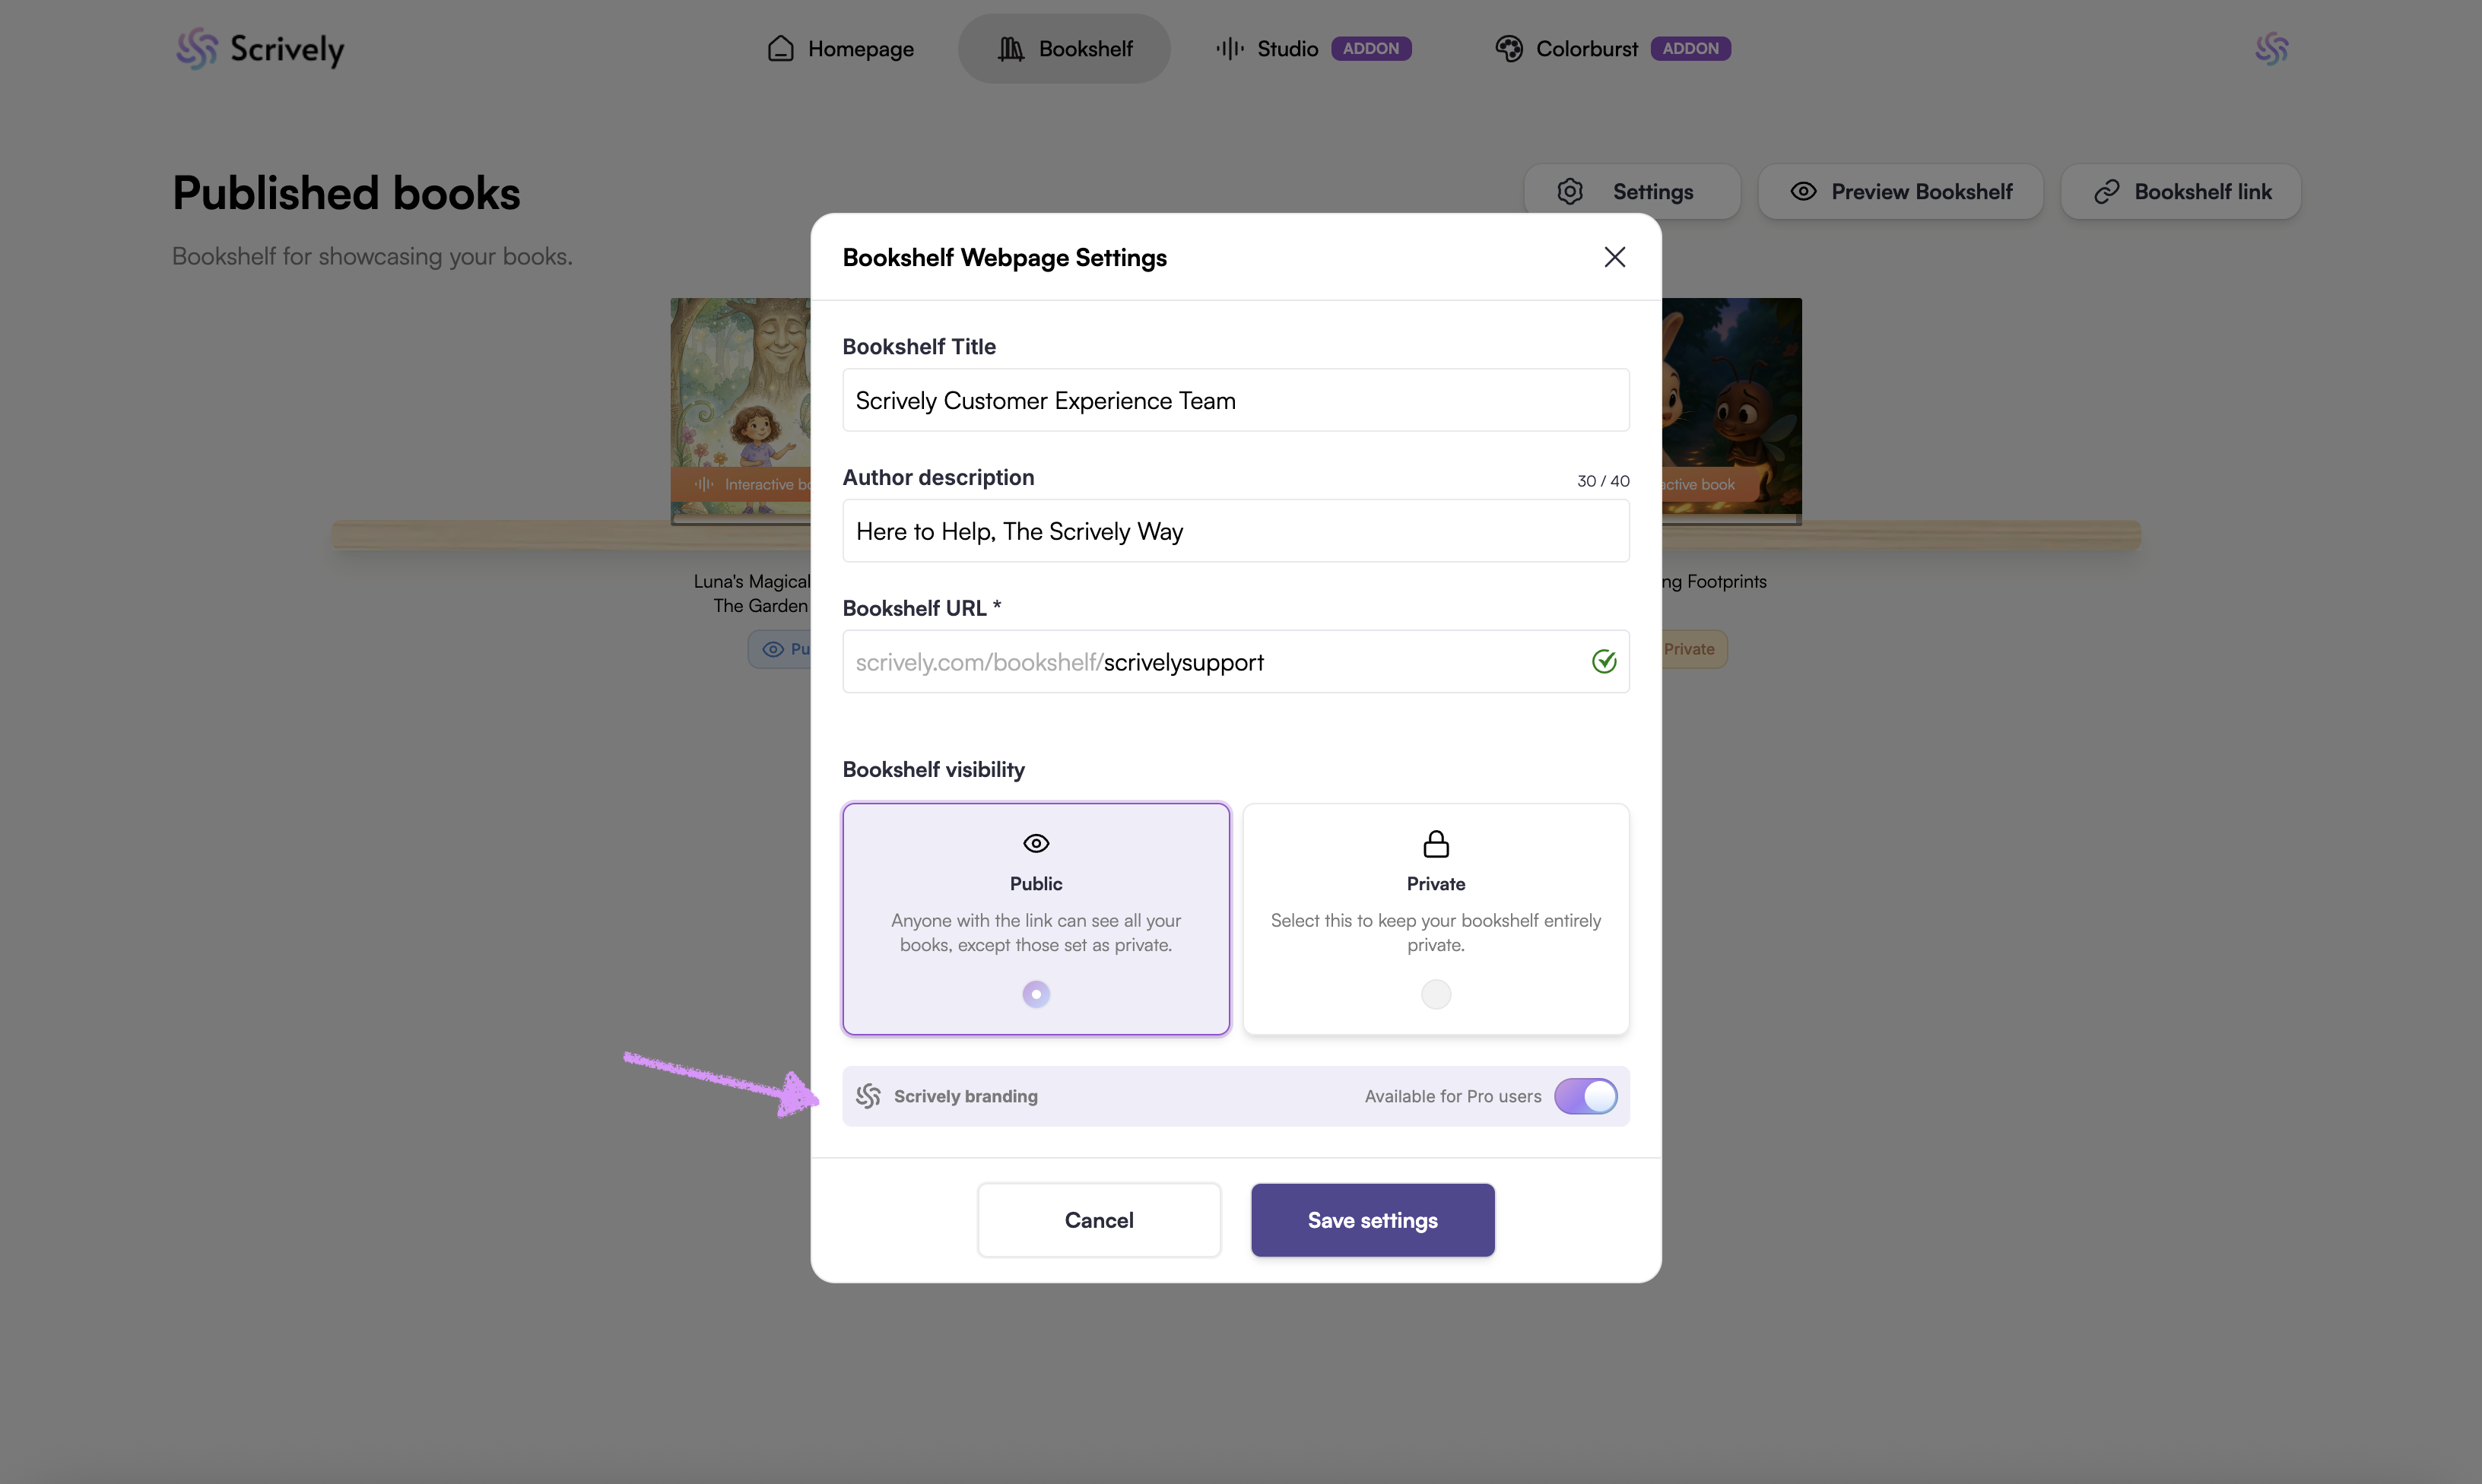2482x1484 pixels.
Task: Click the green URL availability checkmark
Action: pyautogui.click(x=1604, y=661)
